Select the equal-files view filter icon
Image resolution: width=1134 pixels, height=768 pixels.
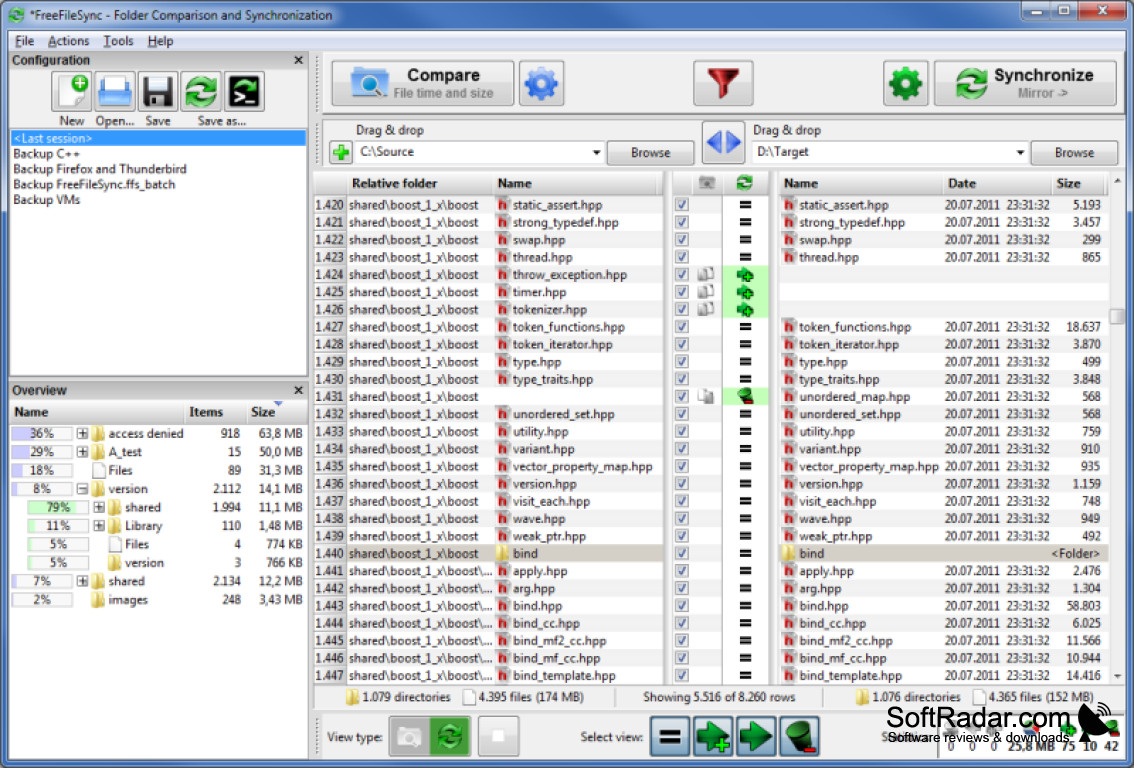coord(671,736)
